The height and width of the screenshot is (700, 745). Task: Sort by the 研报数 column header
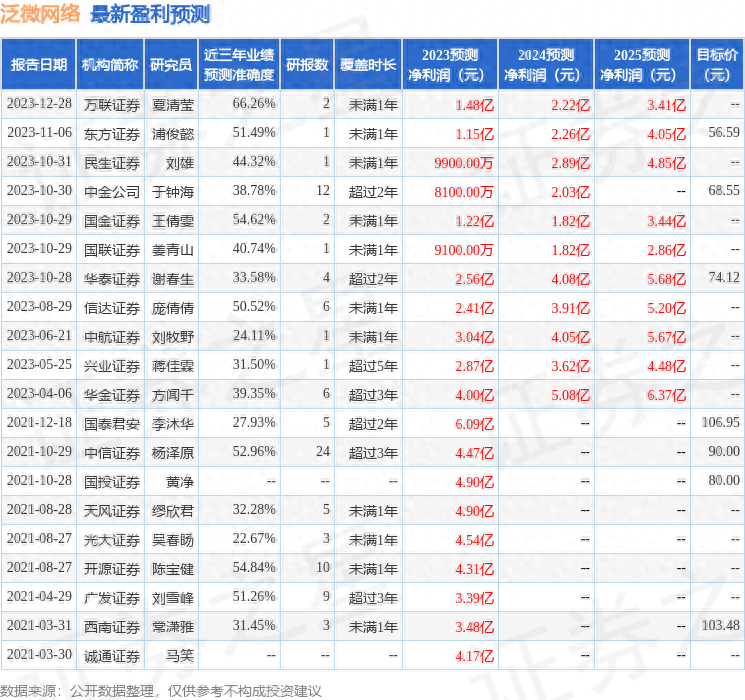(307, 65)
